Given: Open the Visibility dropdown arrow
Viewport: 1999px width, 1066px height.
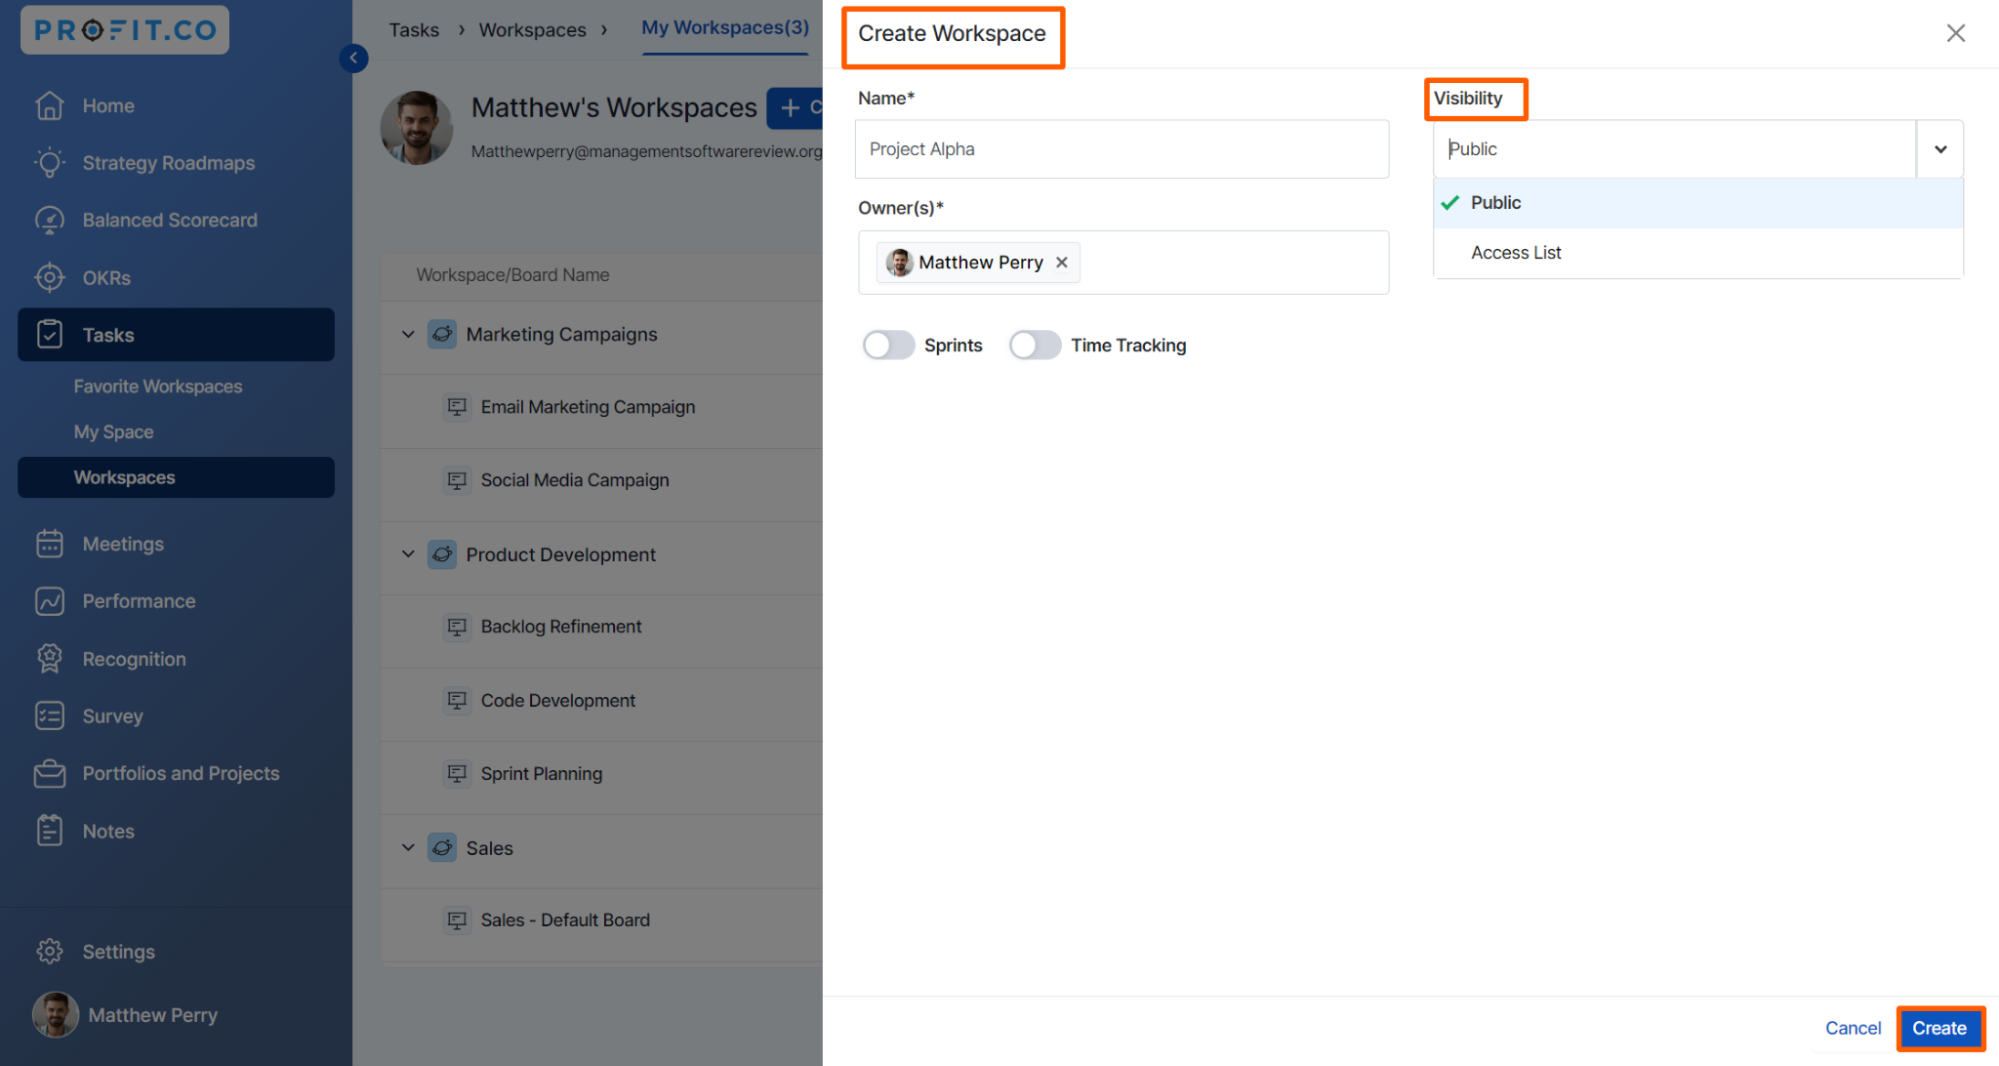Looking at the screenshot, I should (1940, 149).
